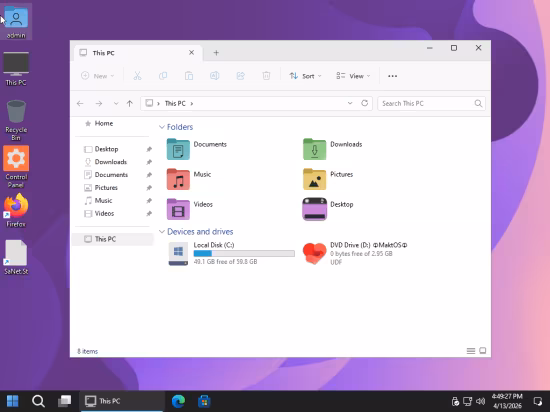Select Local Disk (C:) drive icon
The height and width of the screenshot is (412, 550).
point(178,254)
